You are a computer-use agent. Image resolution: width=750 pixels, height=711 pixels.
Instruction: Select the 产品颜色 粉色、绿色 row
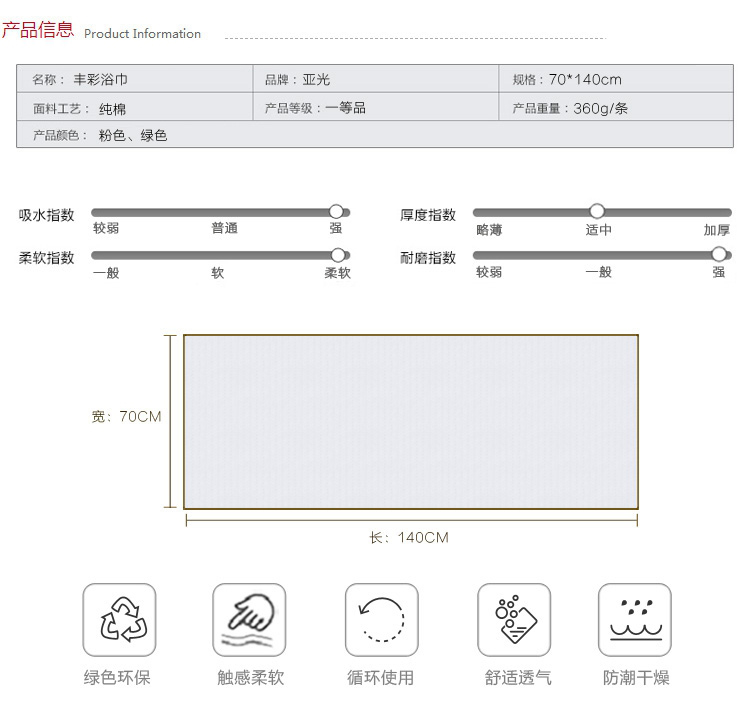click(x=374, y=135)
